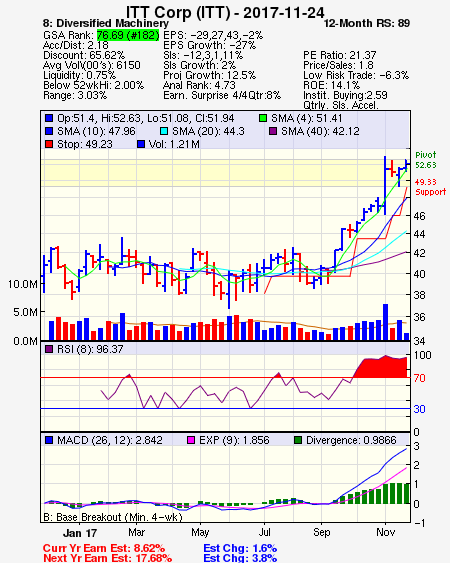
Task: Click the green 'Pivot 52.63' label
Action: (426, 160)
